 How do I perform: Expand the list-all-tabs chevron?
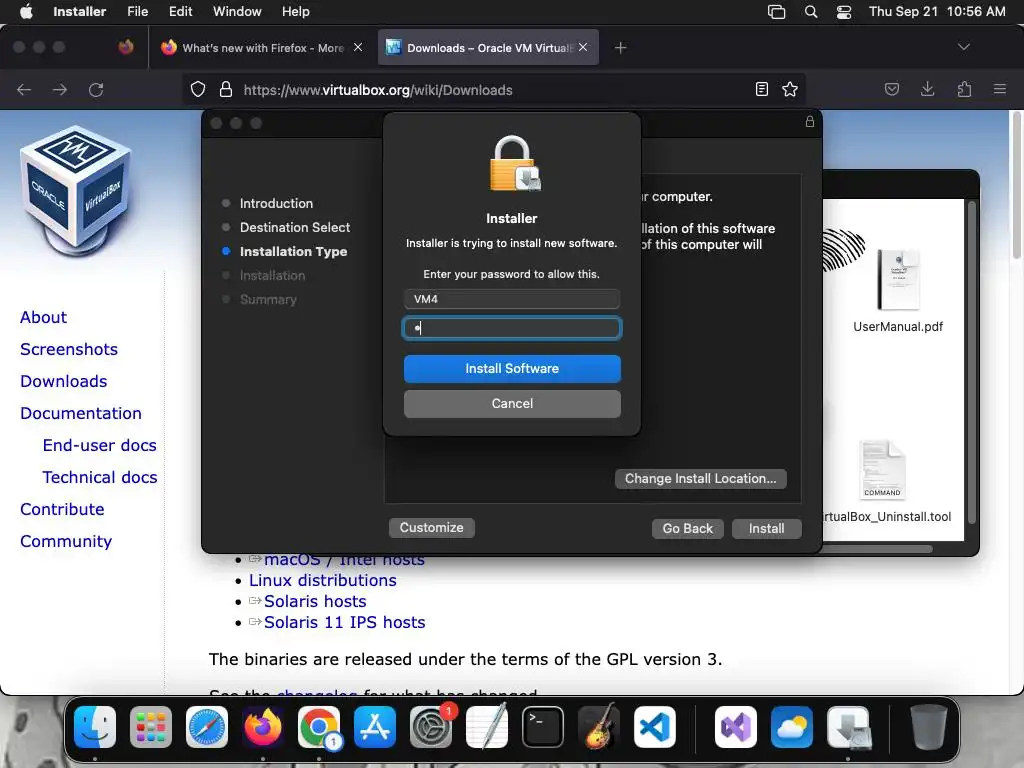963,47
